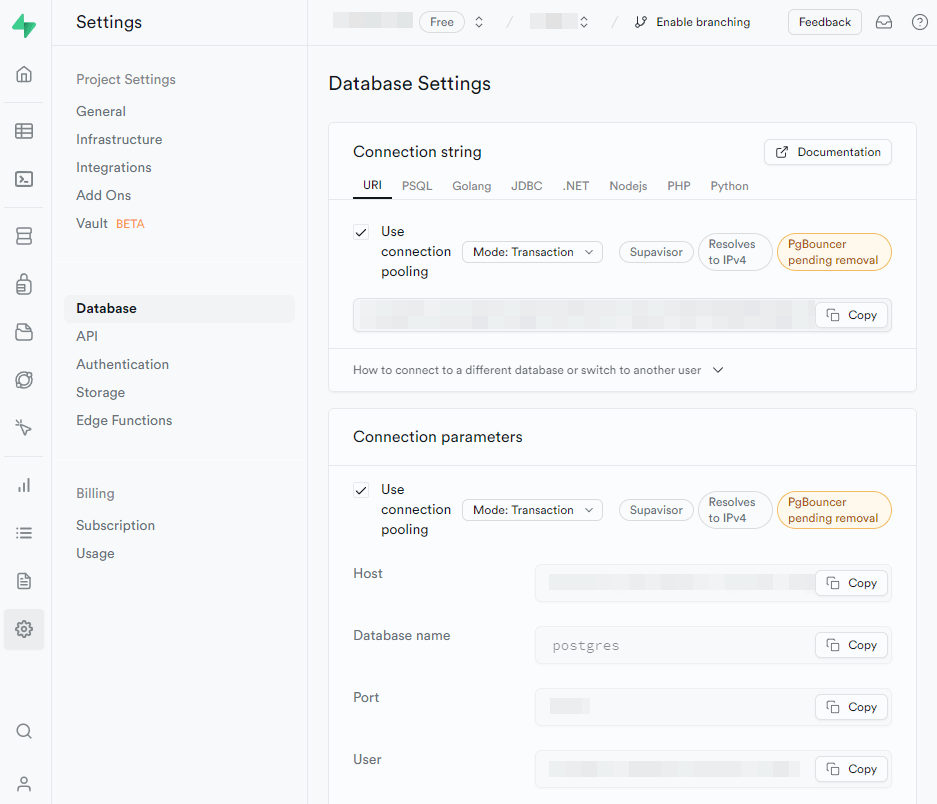
Task: Click the Feedback button
Action: (x=825, y=22)
